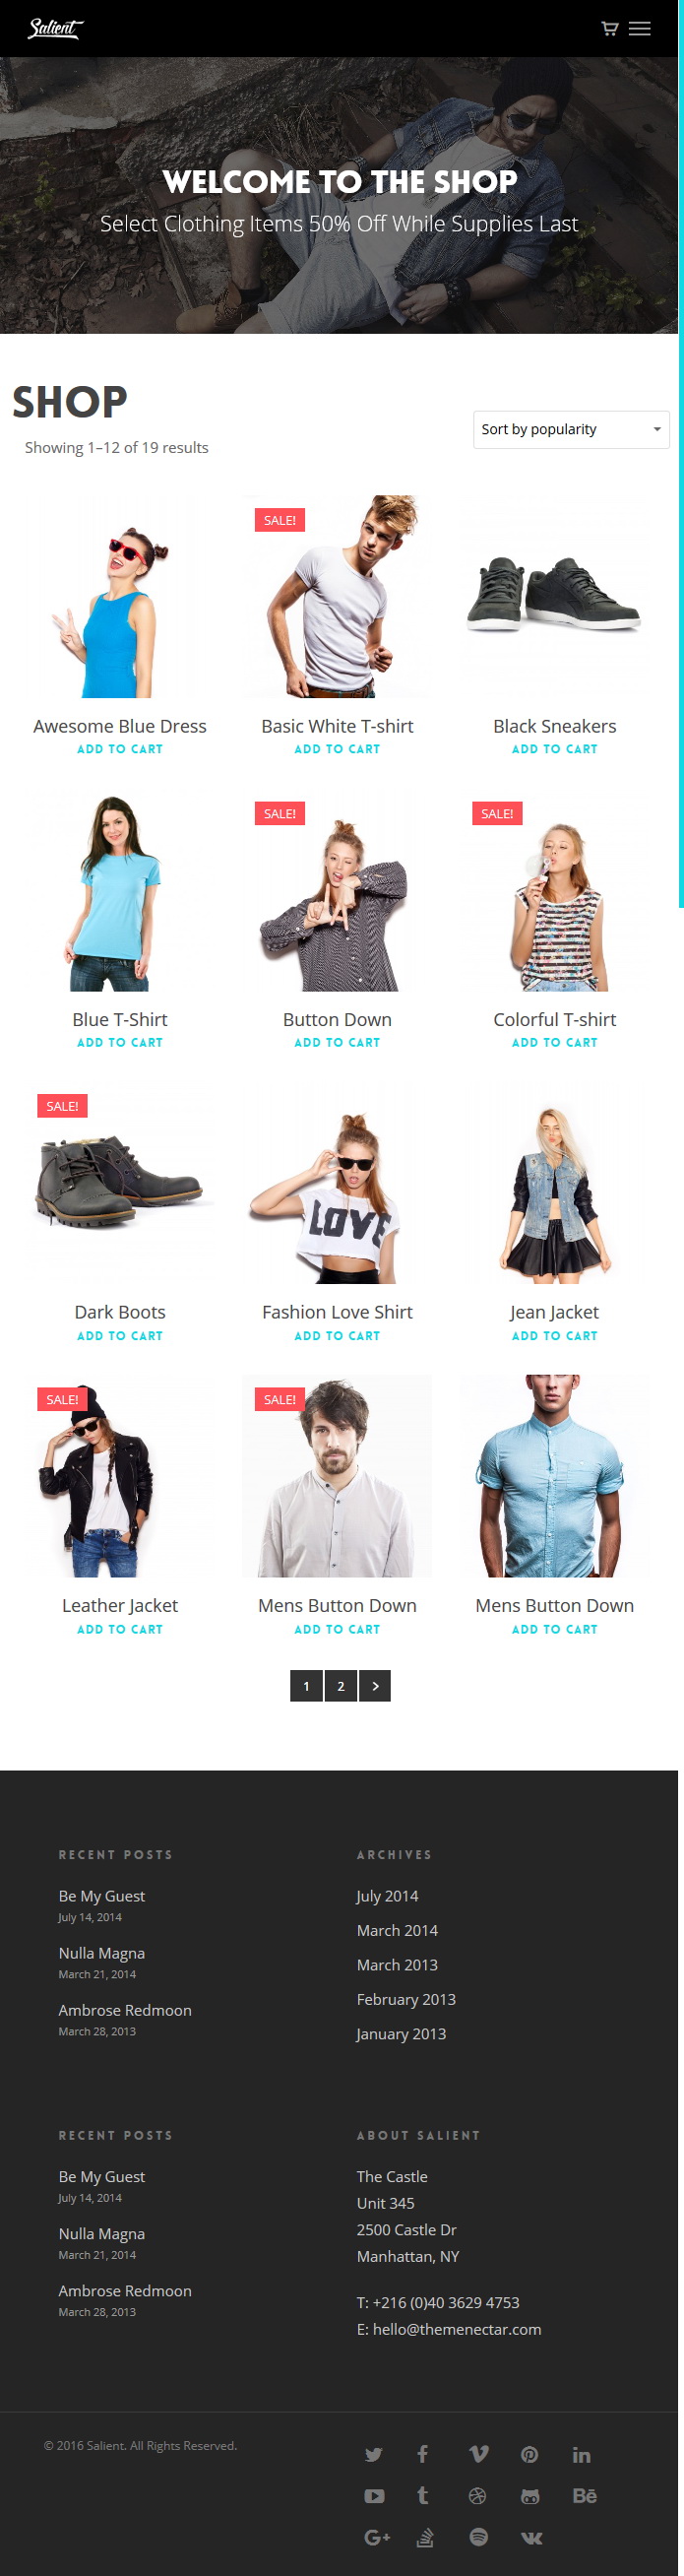Click the Salient logo
This screenshot has width=684, height=2576.
tap(55, 28)
